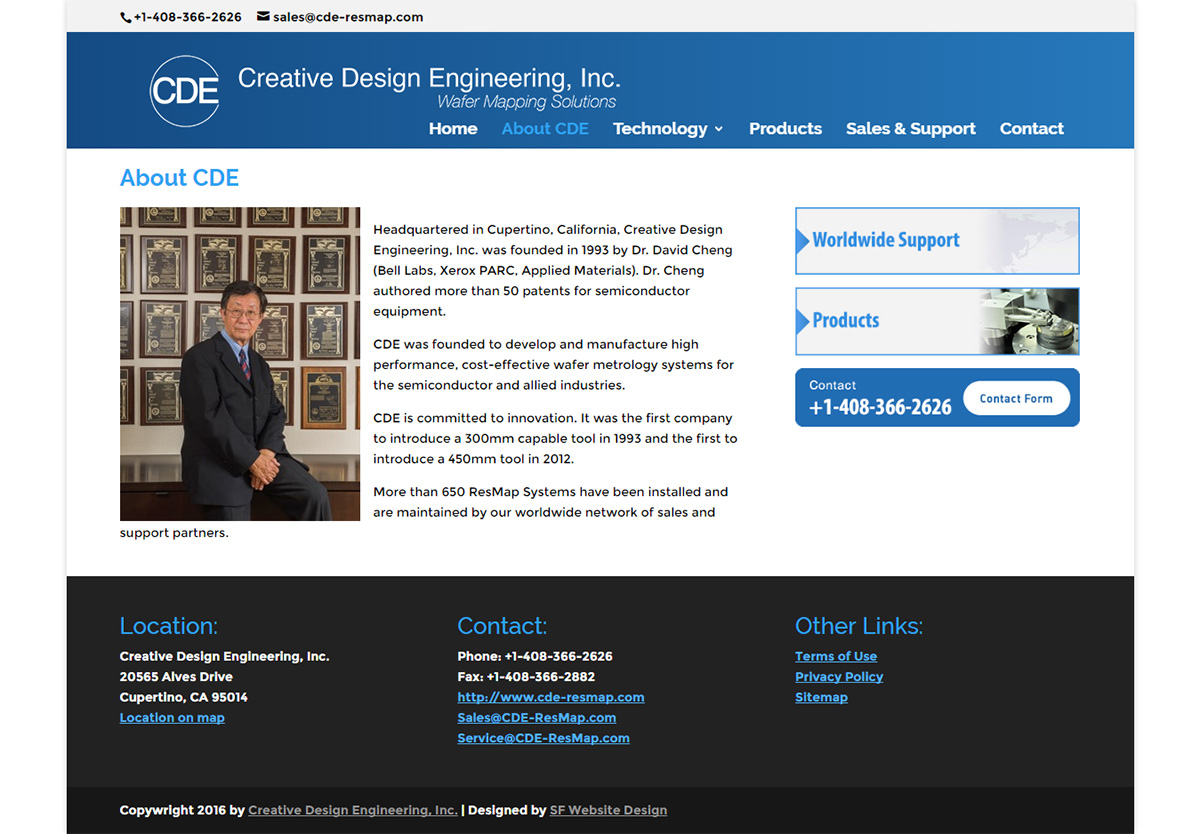Screen dimensions: 1200x834
Task: Select the Sales & Support menu item
Action: [910, 128]
